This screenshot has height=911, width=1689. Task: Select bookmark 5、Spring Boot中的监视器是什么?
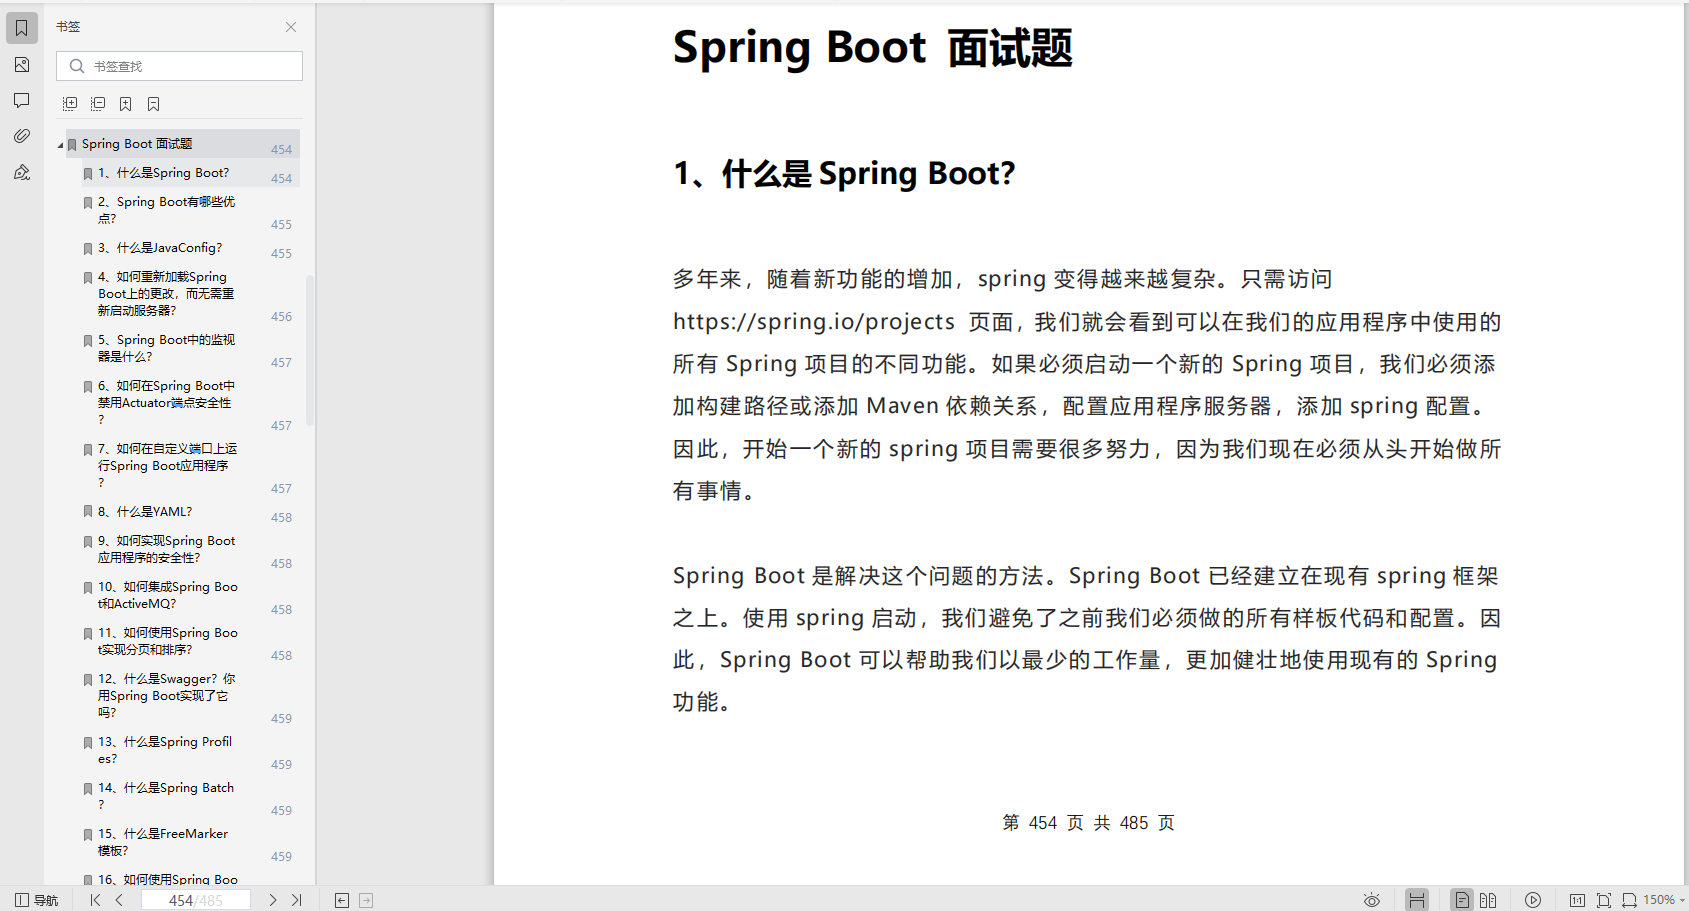(166, 348)
